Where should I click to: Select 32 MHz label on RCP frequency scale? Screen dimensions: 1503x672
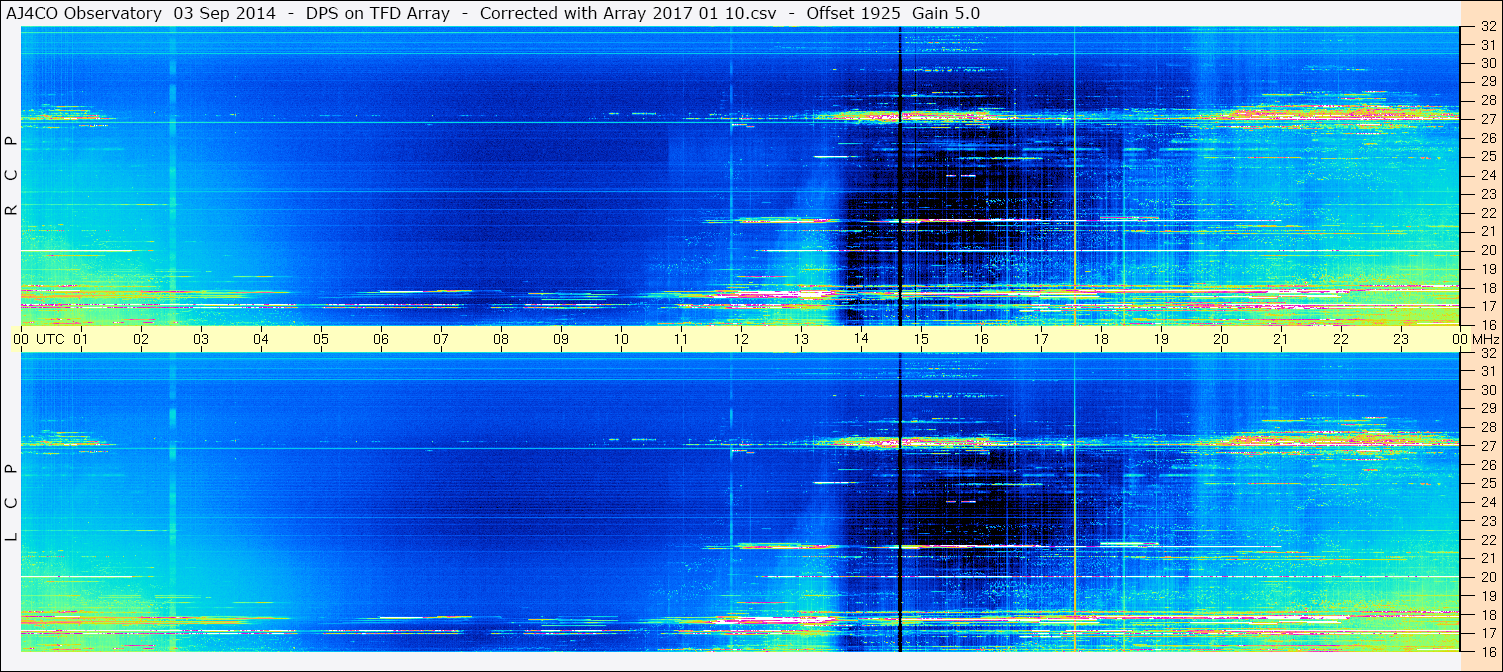pyautogui.click(x=1487, y=27)
